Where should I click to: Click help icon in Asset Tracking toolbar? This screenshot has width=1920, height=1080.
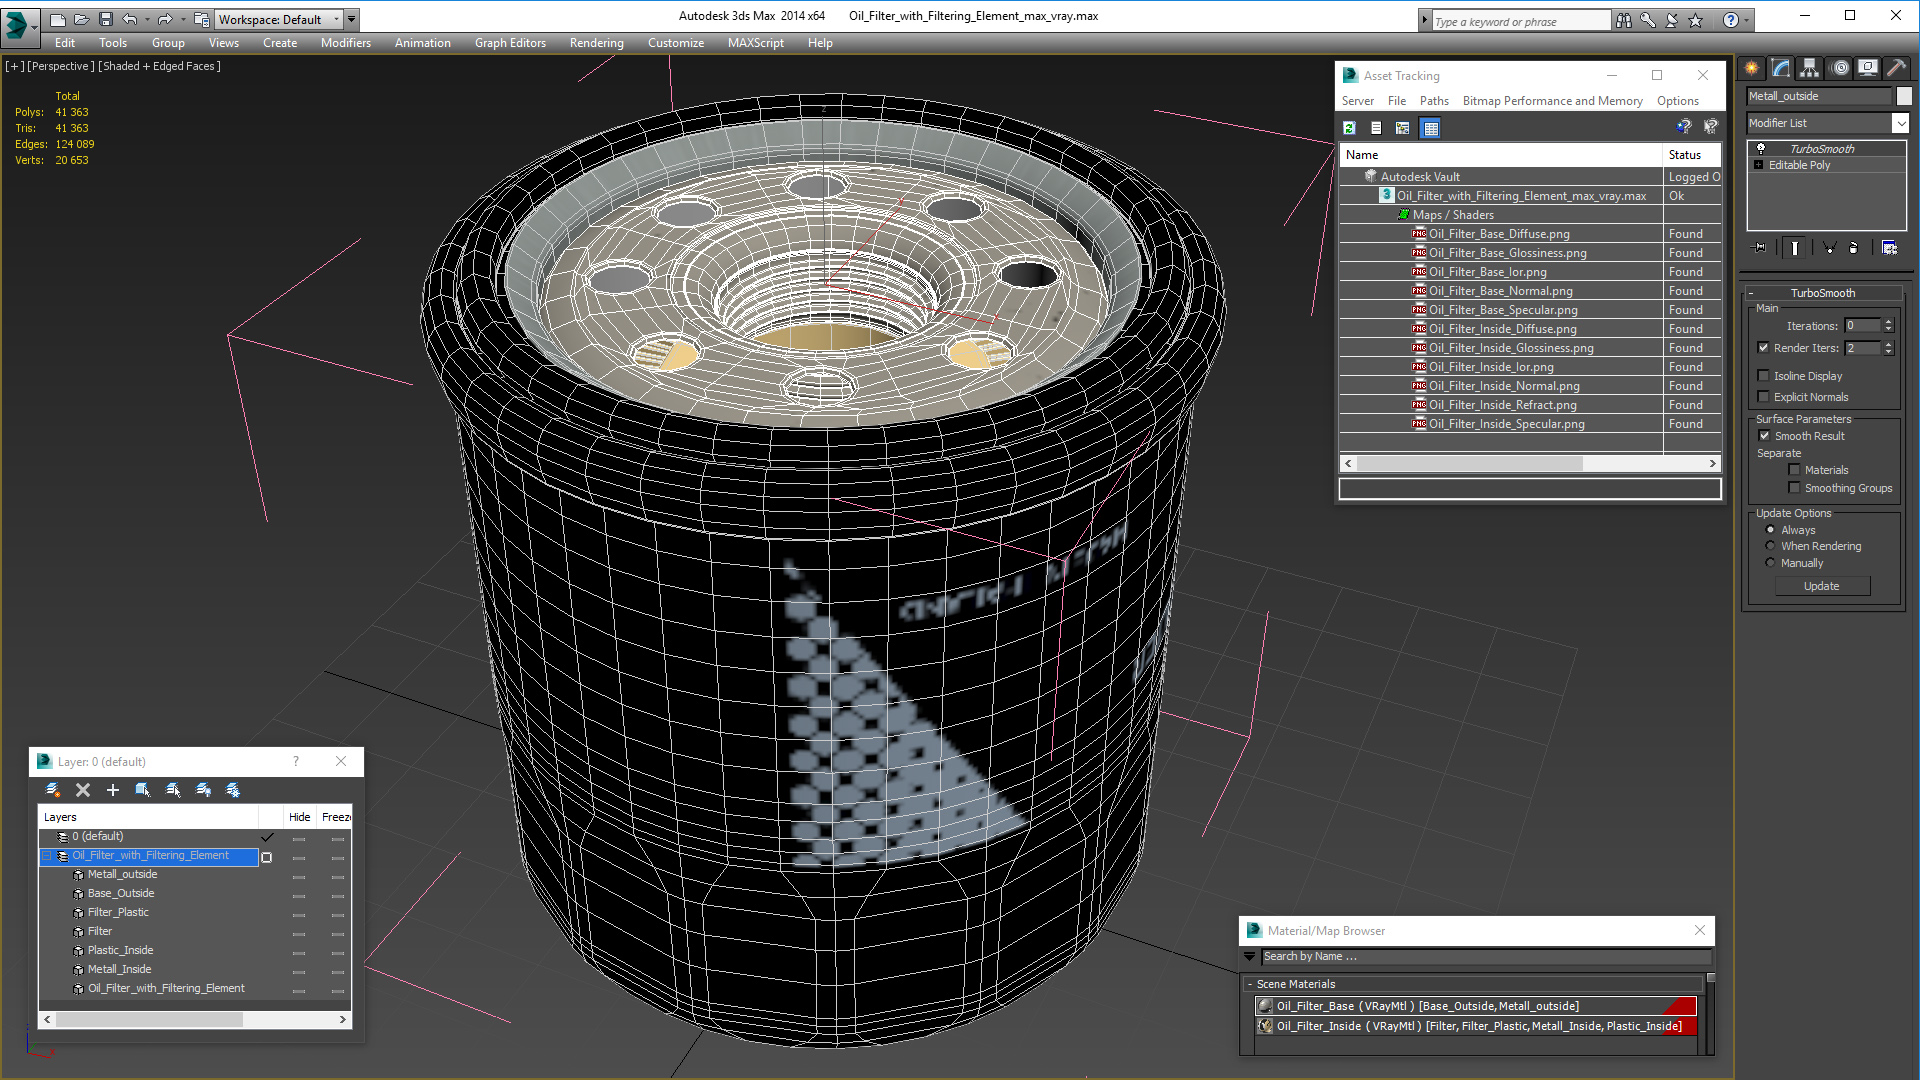tap(1684, 127)
